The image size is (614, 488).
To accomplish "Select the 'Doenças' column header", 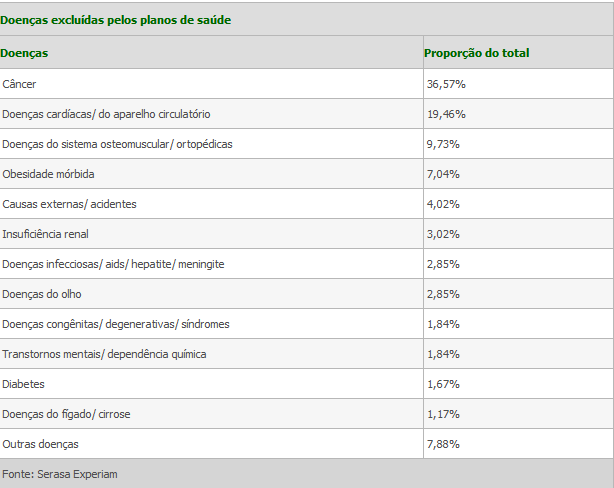I will click(x=25, y=52).
